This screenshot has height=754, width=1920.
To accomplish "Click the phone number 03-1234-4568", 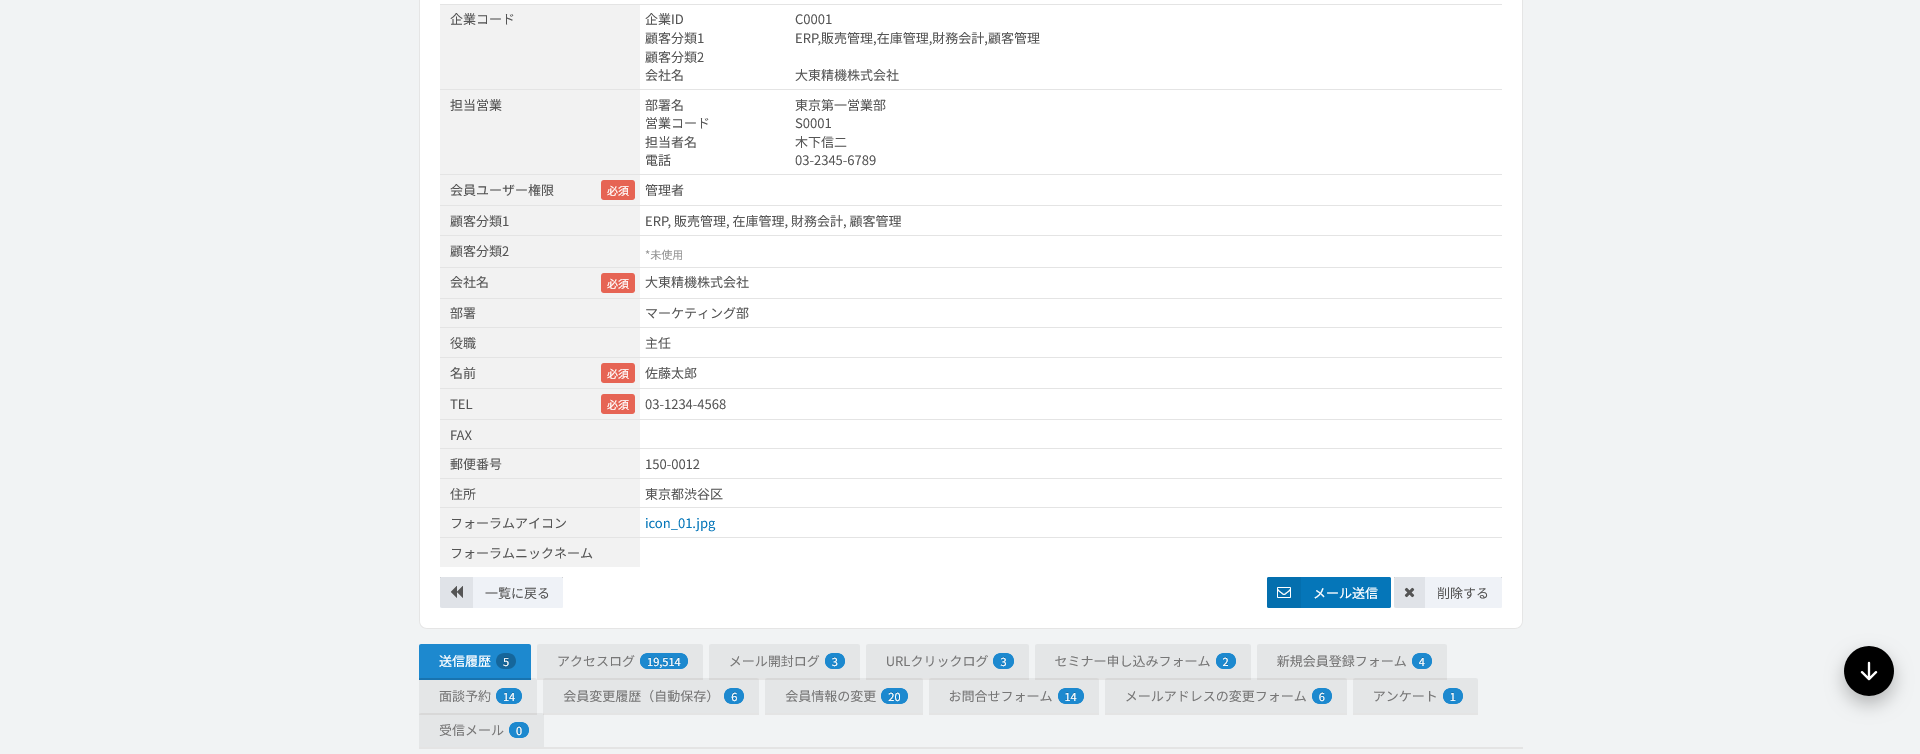I will pos(685,404).
